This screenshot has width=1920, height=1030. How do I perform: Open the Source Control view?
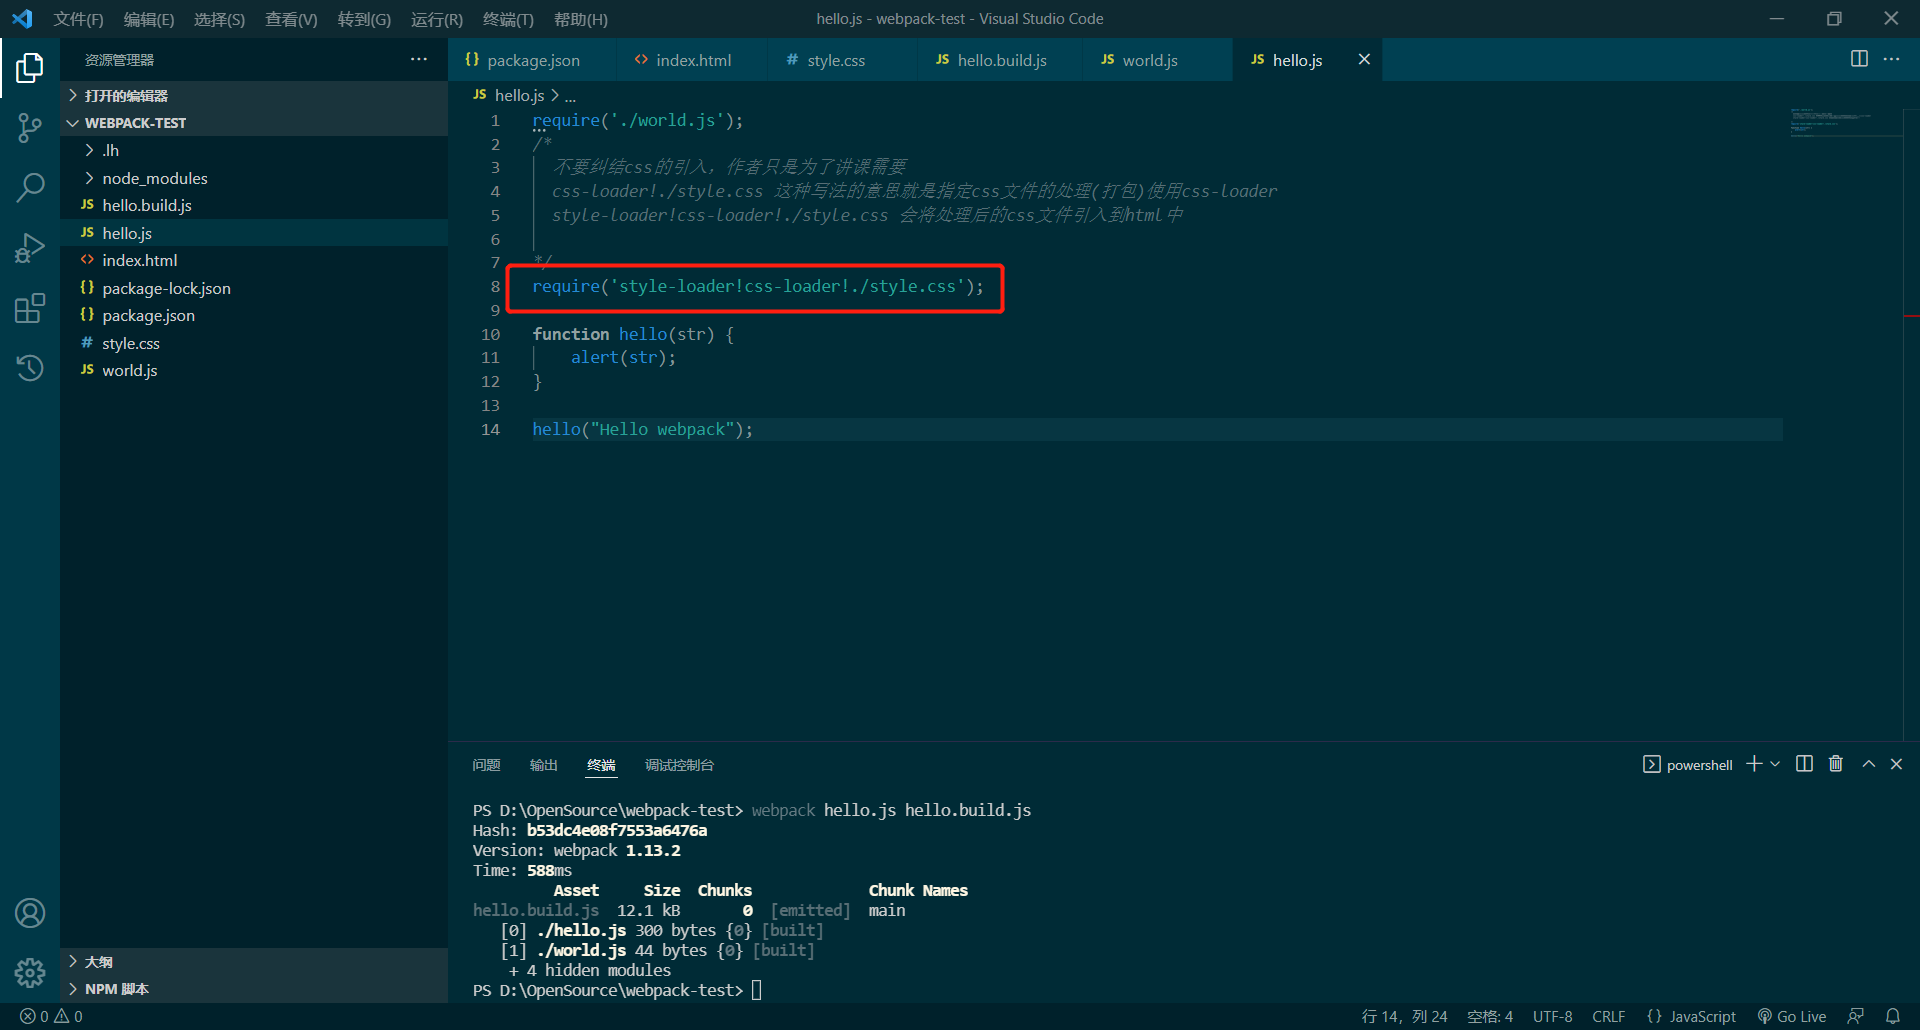(30, 127)
